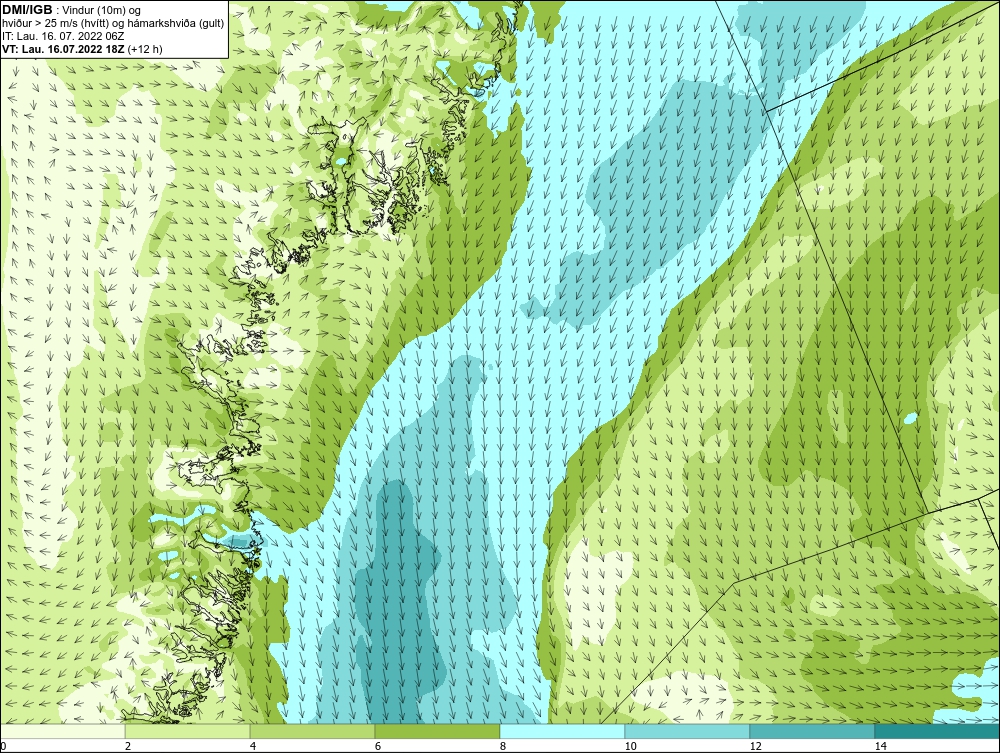The image size is (1000, 753).
Task: Click the 2–4 m/s light green swatch
Action: pyautogui.click(x=188, y=731)
